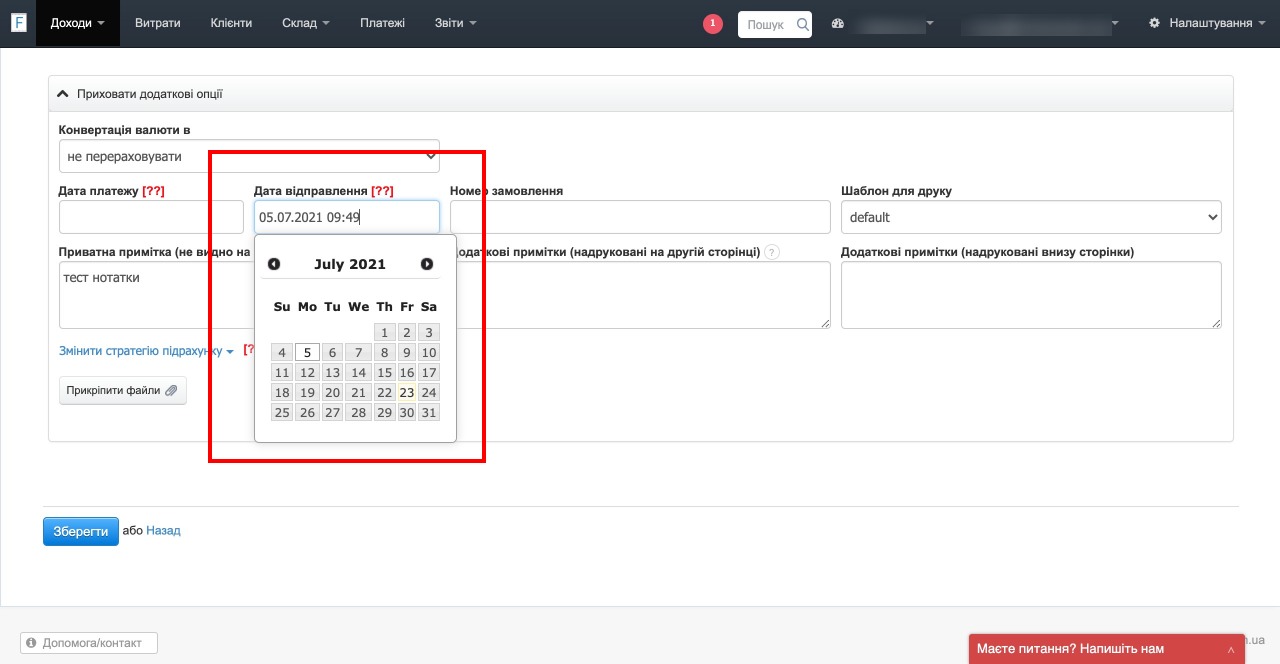Pick July 25 in the calendar

pos(282,412)
